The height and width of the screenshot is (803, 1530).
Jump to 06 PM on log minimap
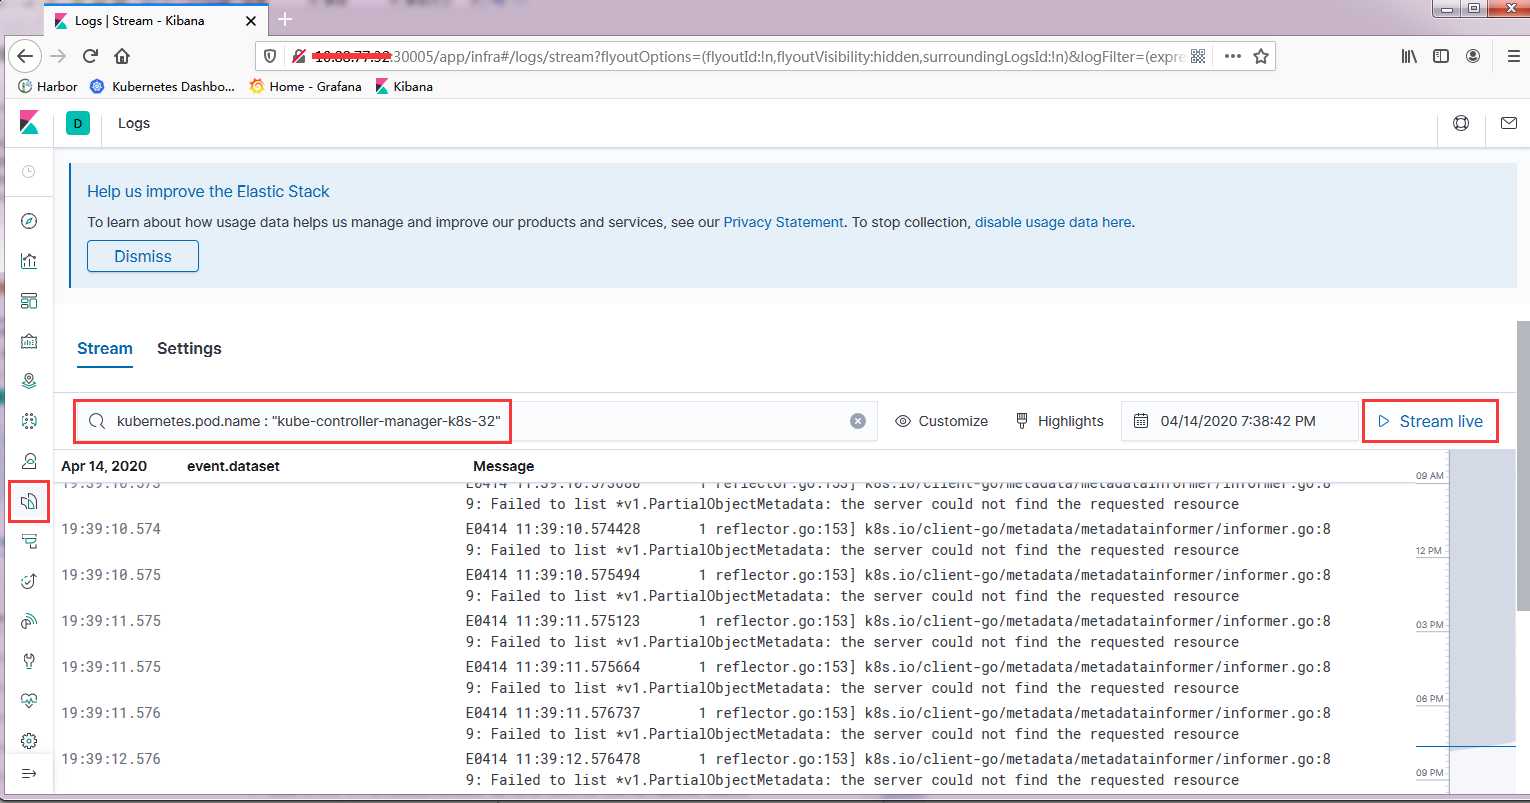1429,699
